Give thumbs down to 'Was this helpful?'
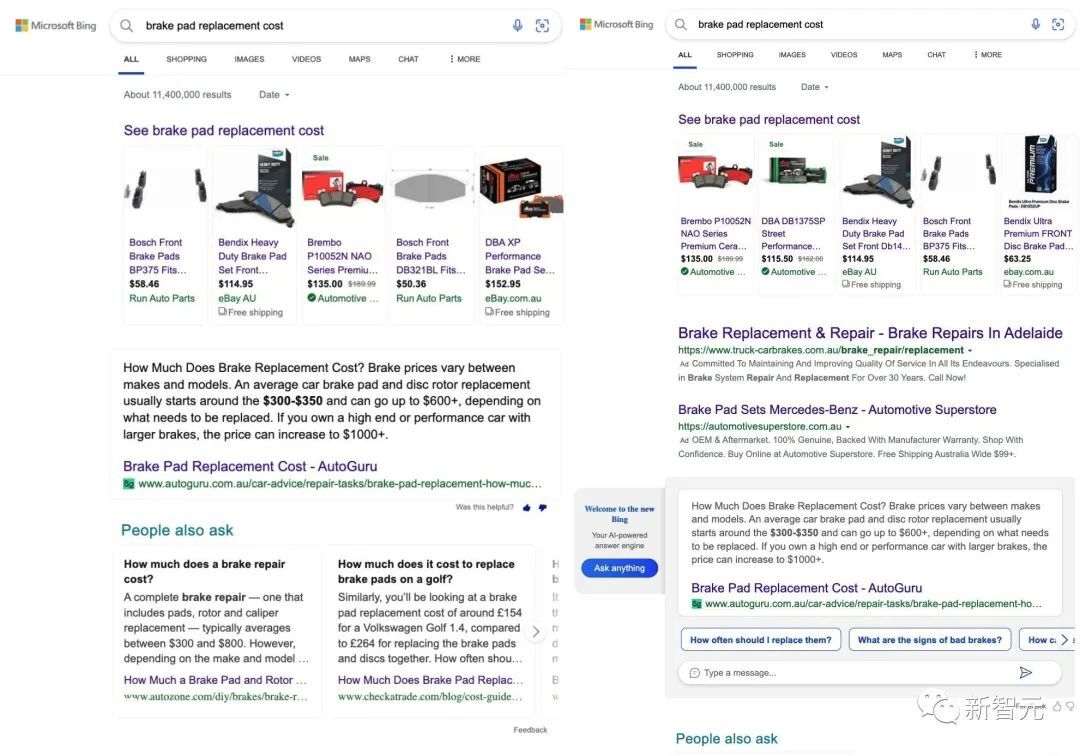 tap(543, 507)
